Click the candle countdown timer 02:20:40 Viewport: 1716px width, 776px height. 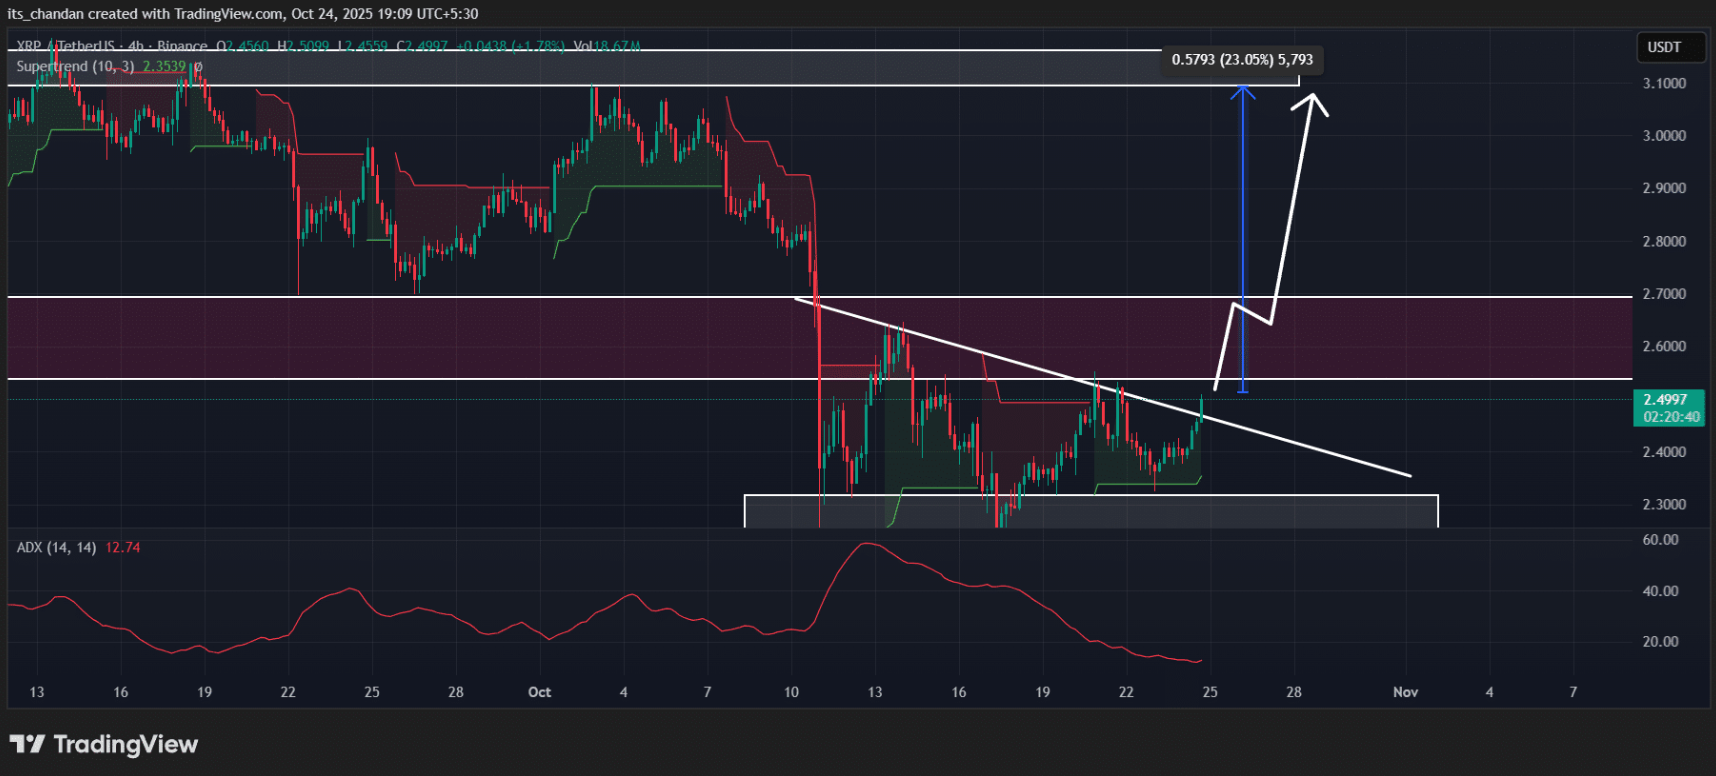tap(1671, 417)
